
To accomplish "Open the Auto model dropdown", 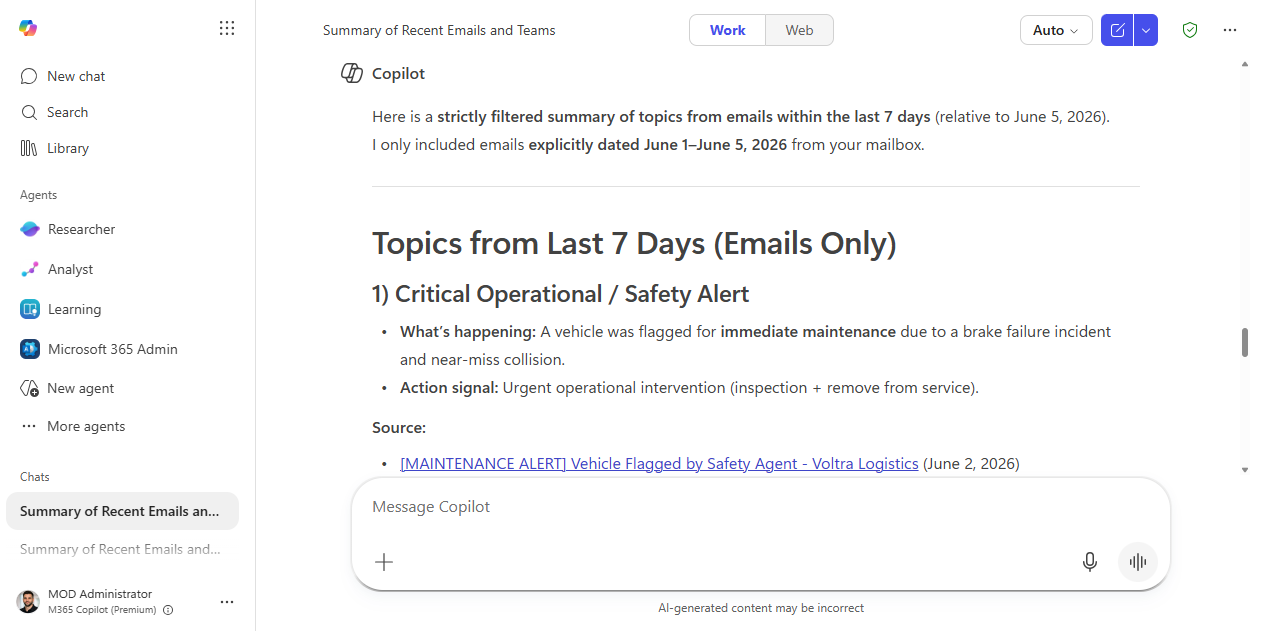I will click(x=1056, y=30).
